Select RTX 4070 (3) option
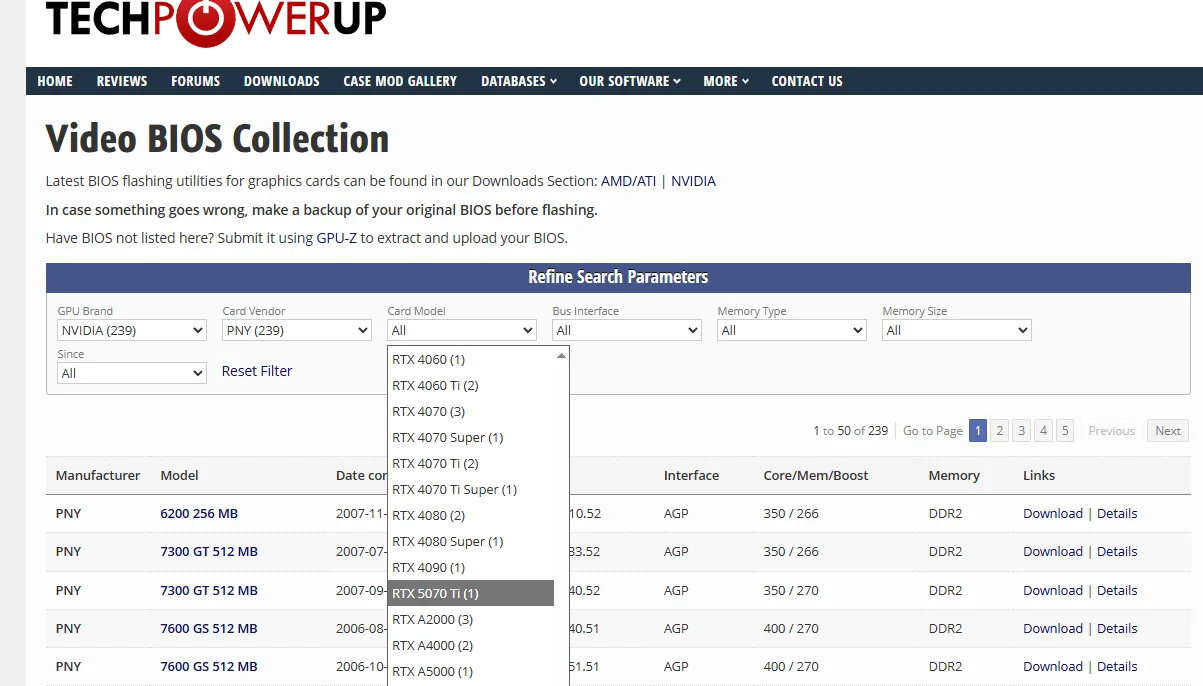The height and width of the screenshot is (686, 1203). click(471, 411)
